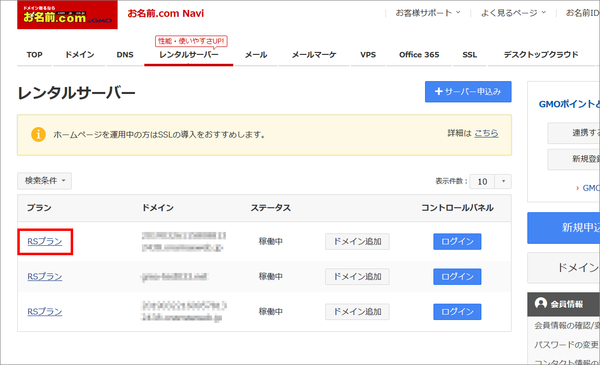Open the first RSプラン link in the red box
Viewport: 600px width, 365px height.
point(45,241)
